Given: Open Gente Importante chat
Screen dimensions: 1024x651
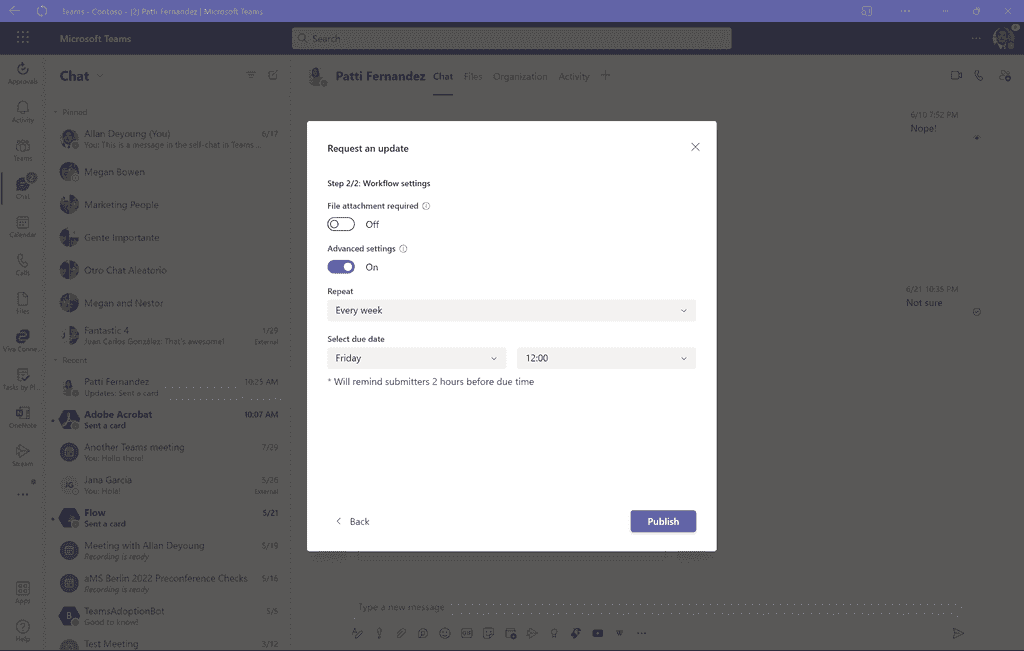Looking at the screenshot, I should tap(168, 238).
